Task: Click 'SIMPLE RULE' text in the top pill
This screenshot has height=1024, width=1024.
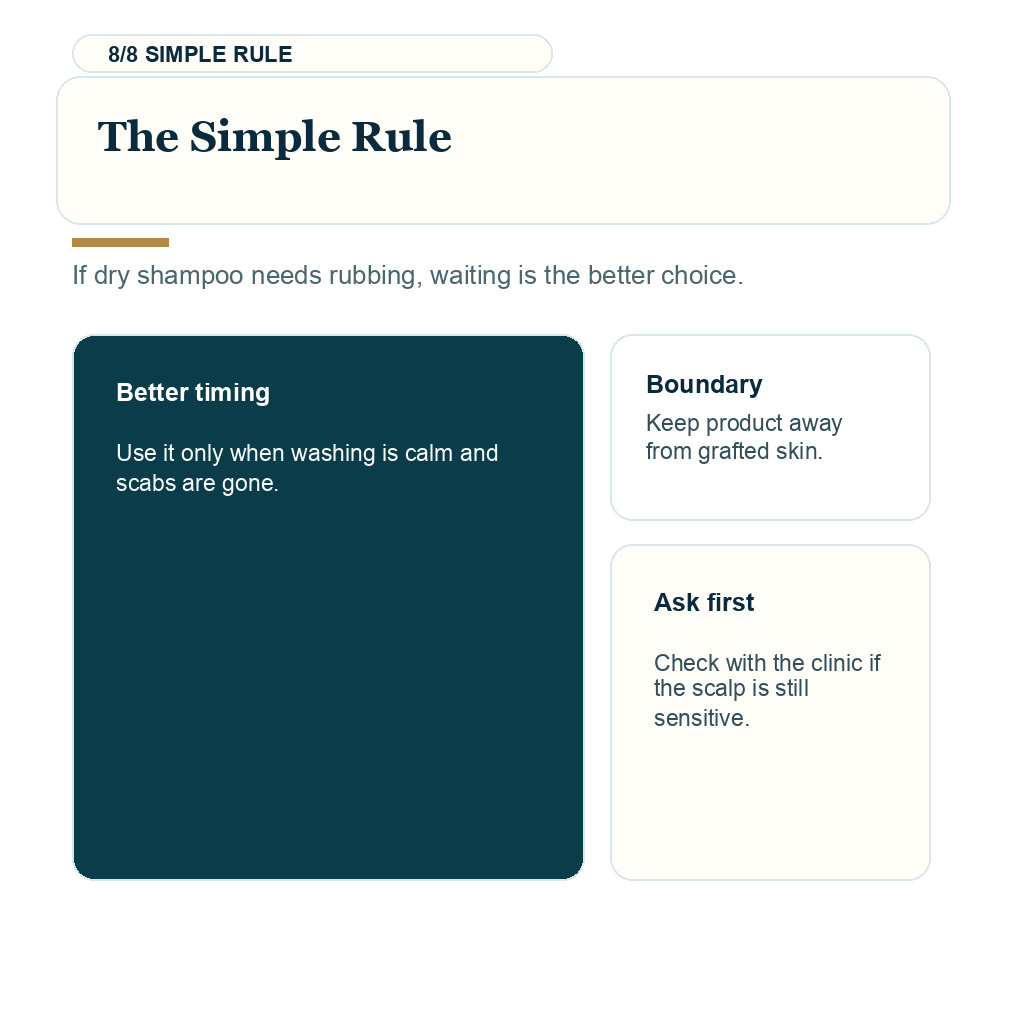Action: (219, 54)
